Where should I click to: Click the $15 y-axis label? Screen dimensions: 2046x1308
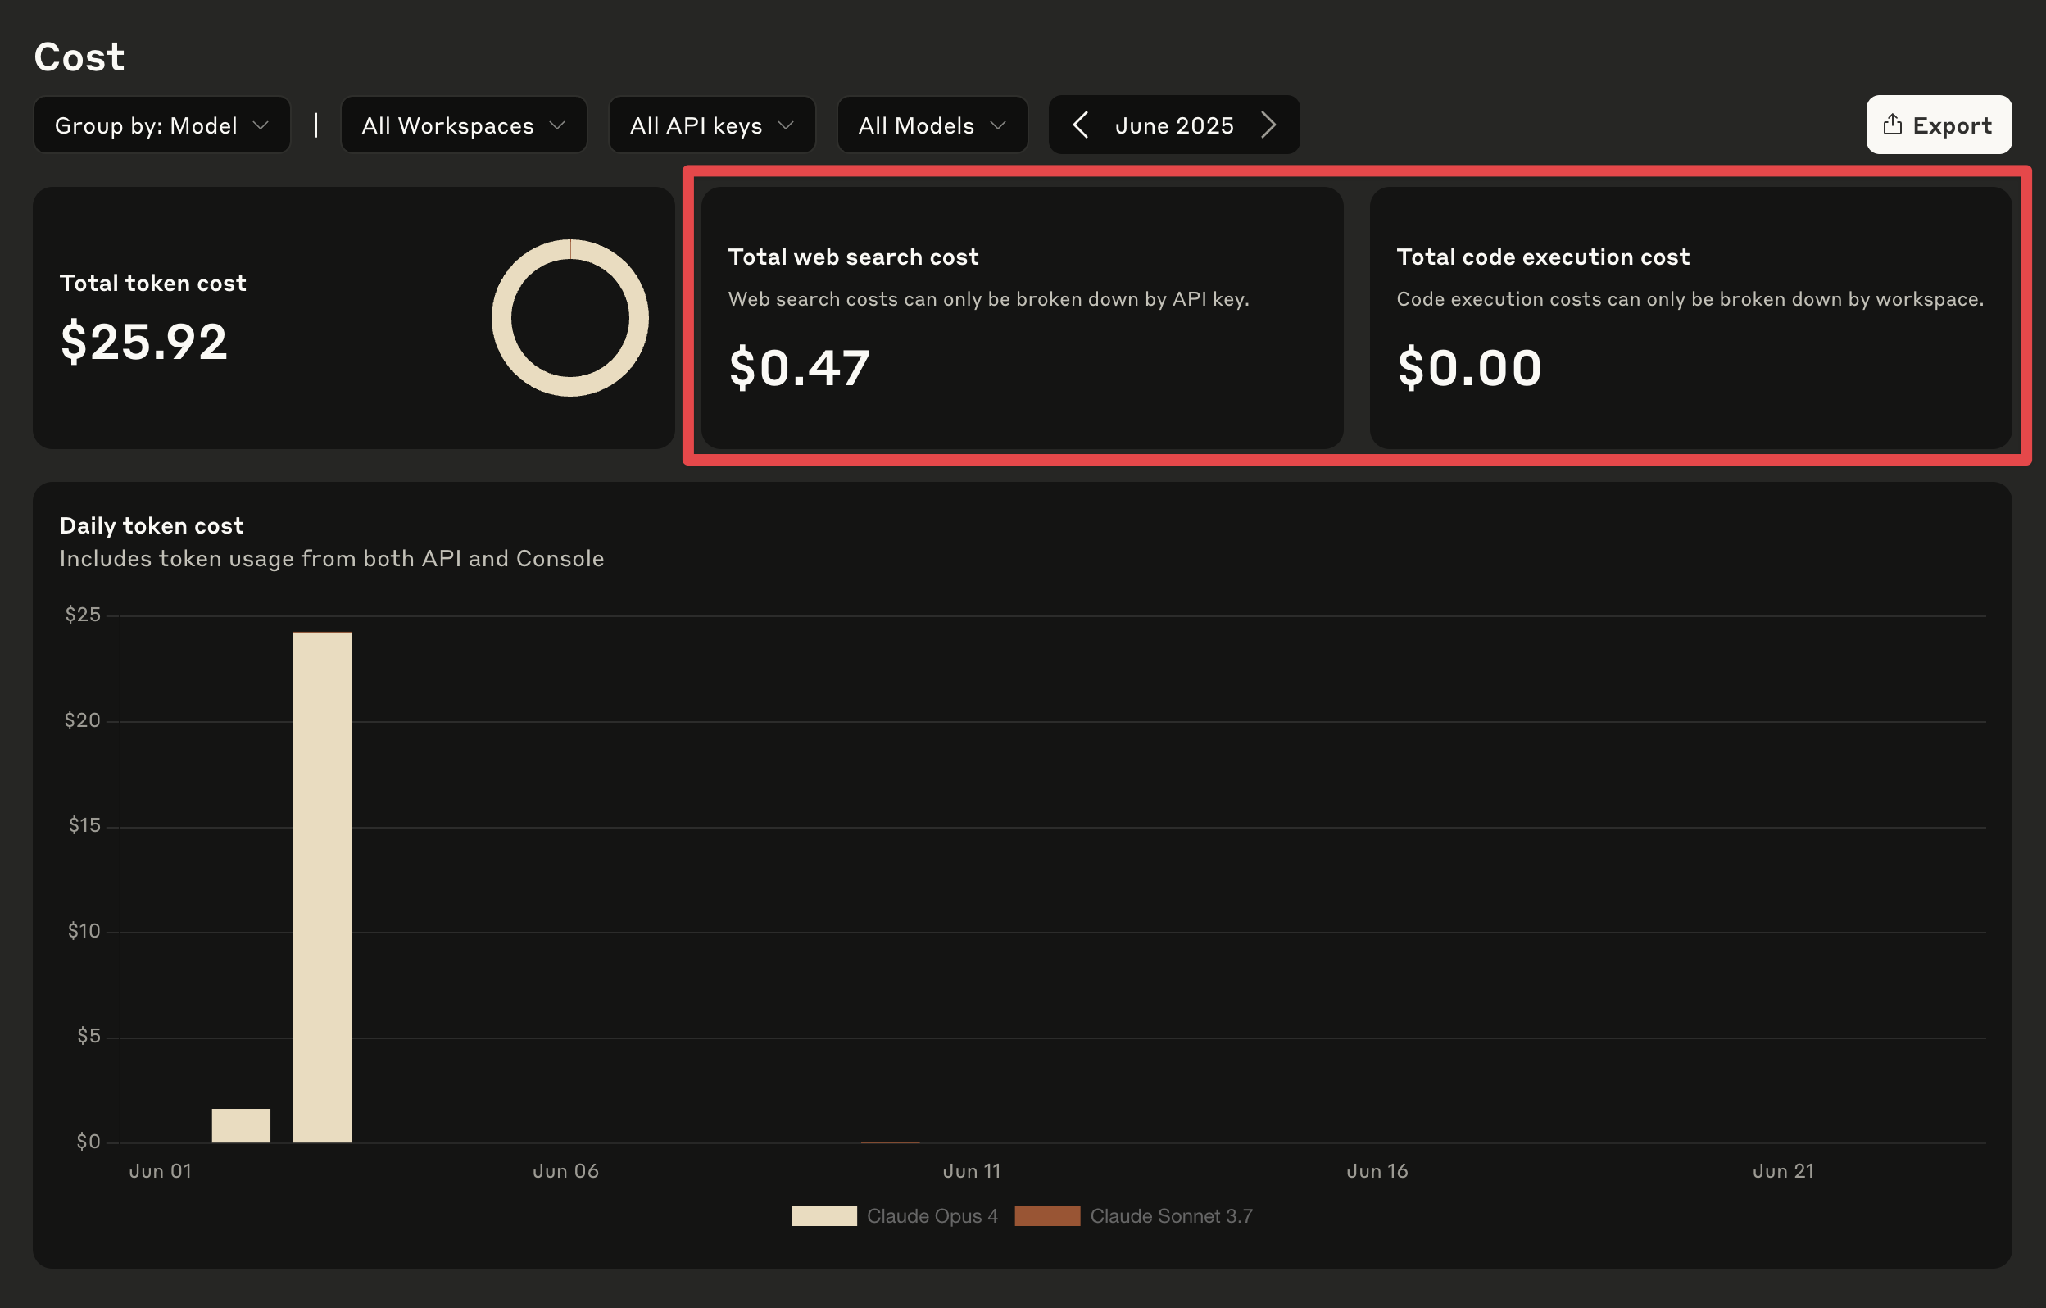pos(85,825)
